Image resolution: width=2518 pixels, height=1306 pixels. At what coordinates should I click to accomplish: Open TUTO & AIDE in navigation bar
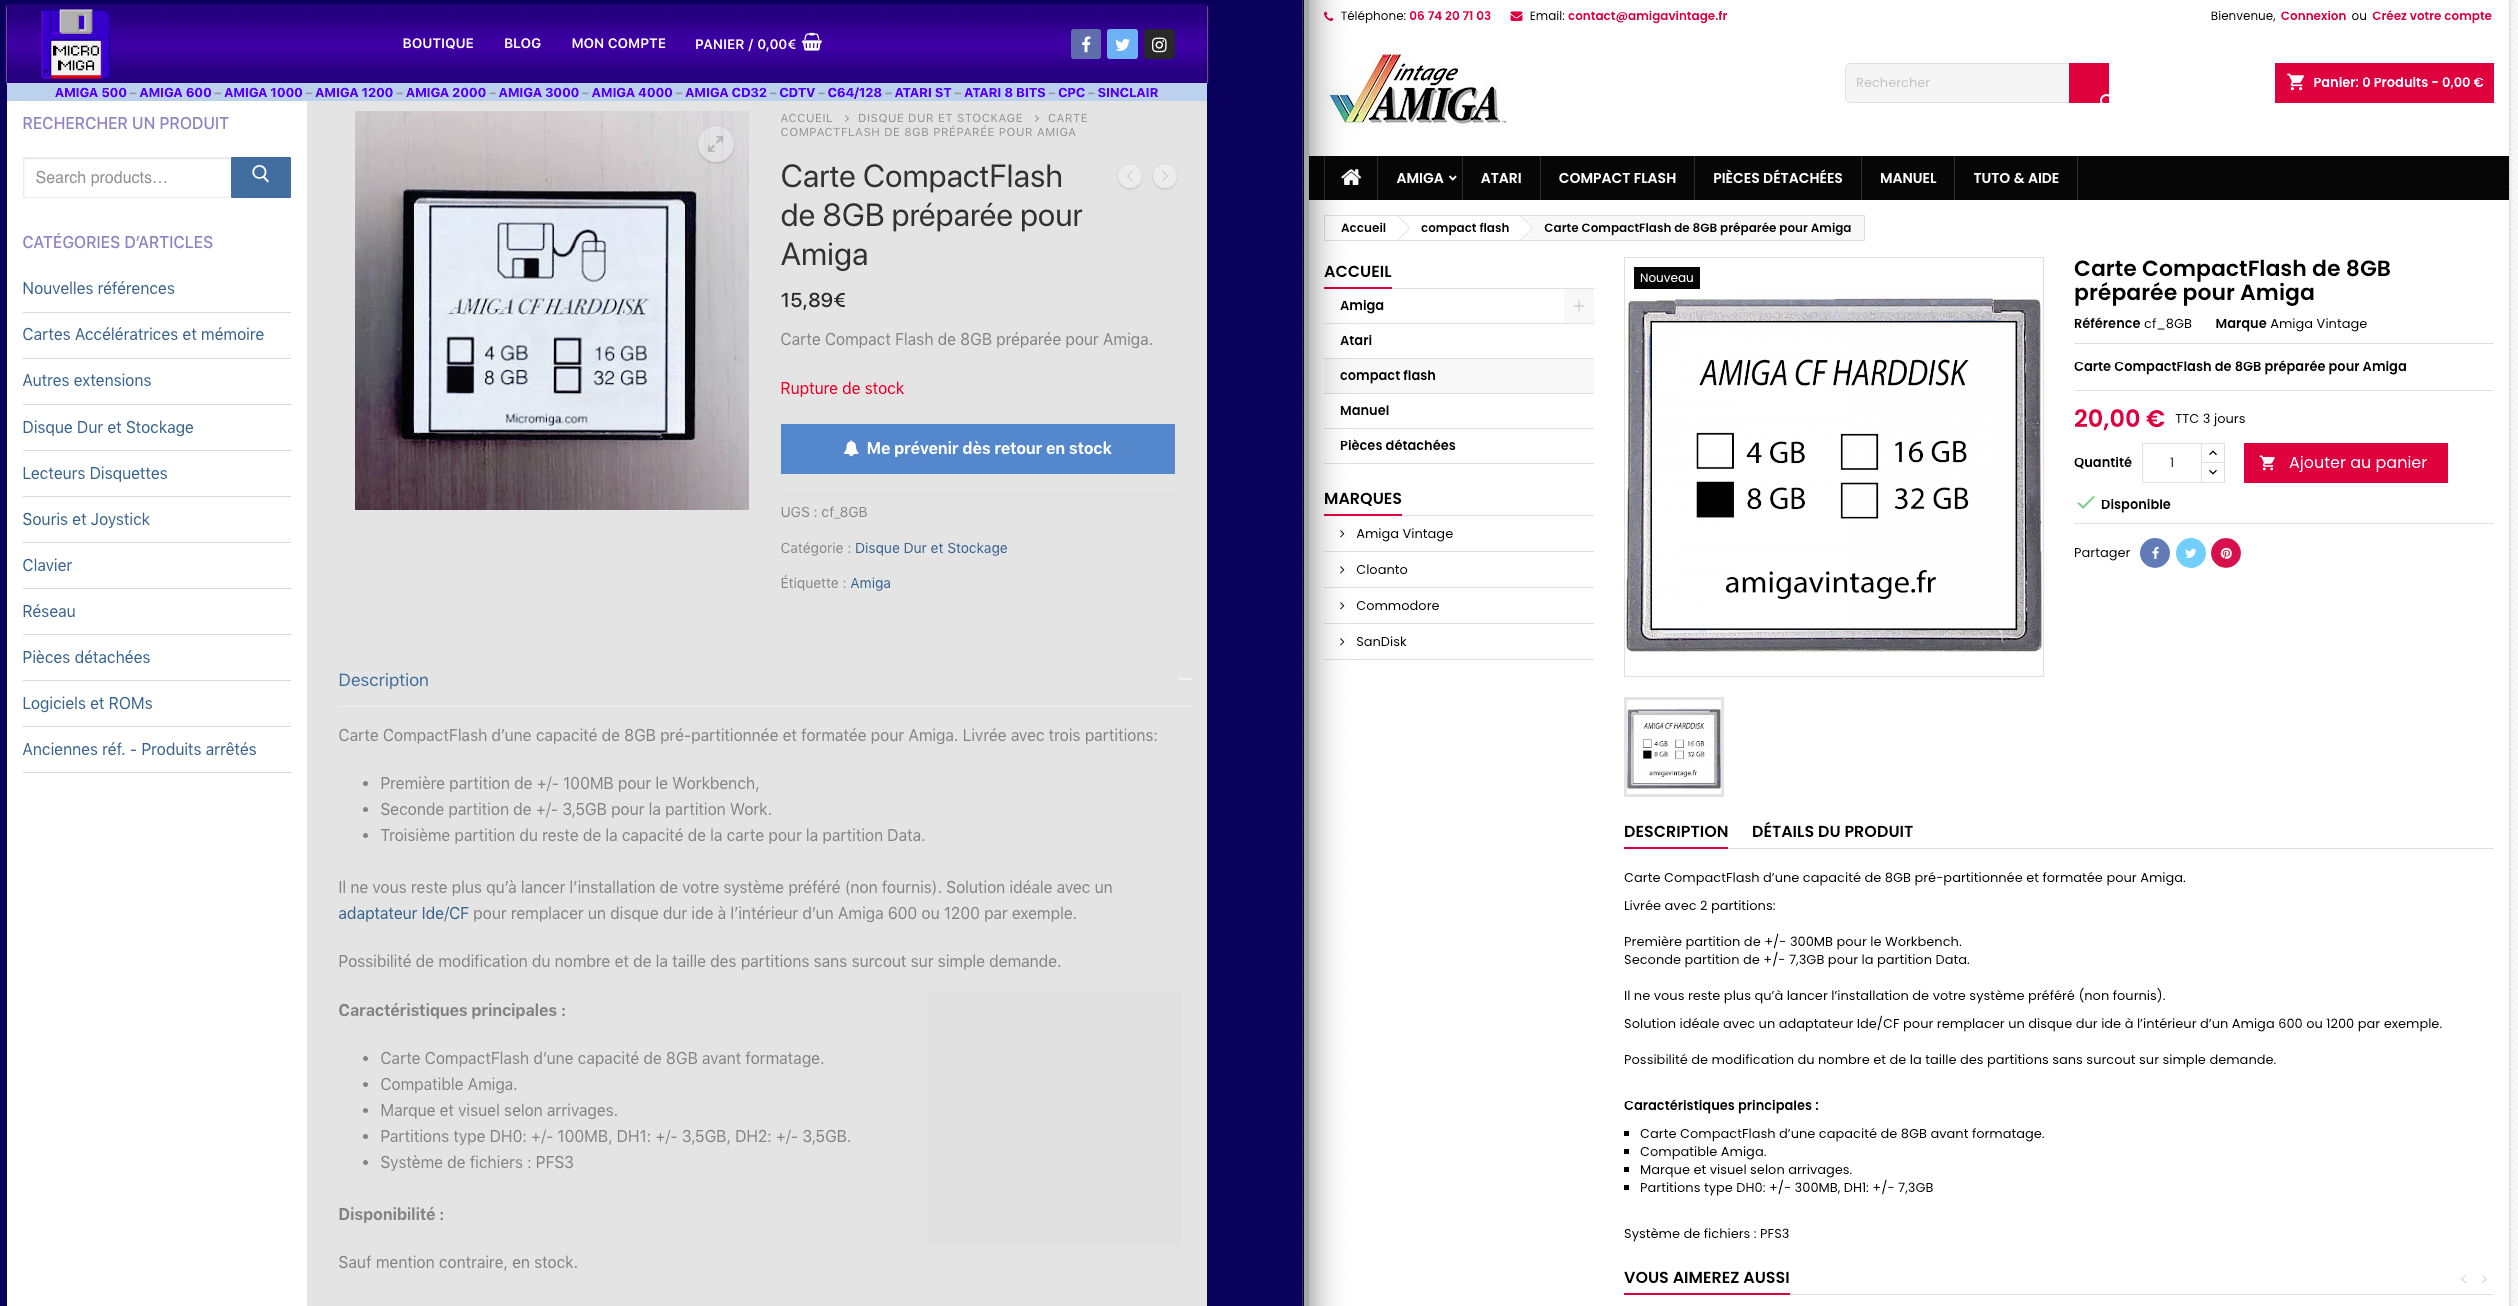[x=2016, y=178]
